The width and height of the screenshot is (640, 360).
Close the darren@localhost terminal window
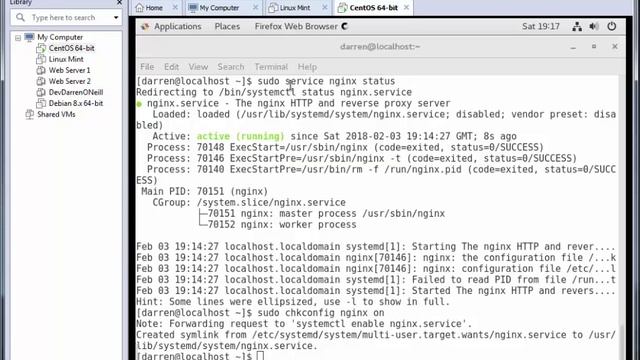(615, 47)
